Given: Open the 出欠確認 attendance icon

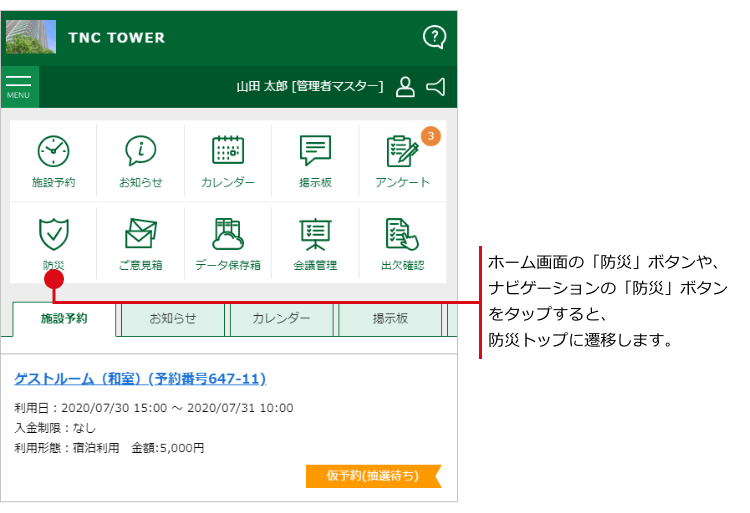Looking at the screenshot, I should coord(402,234).
